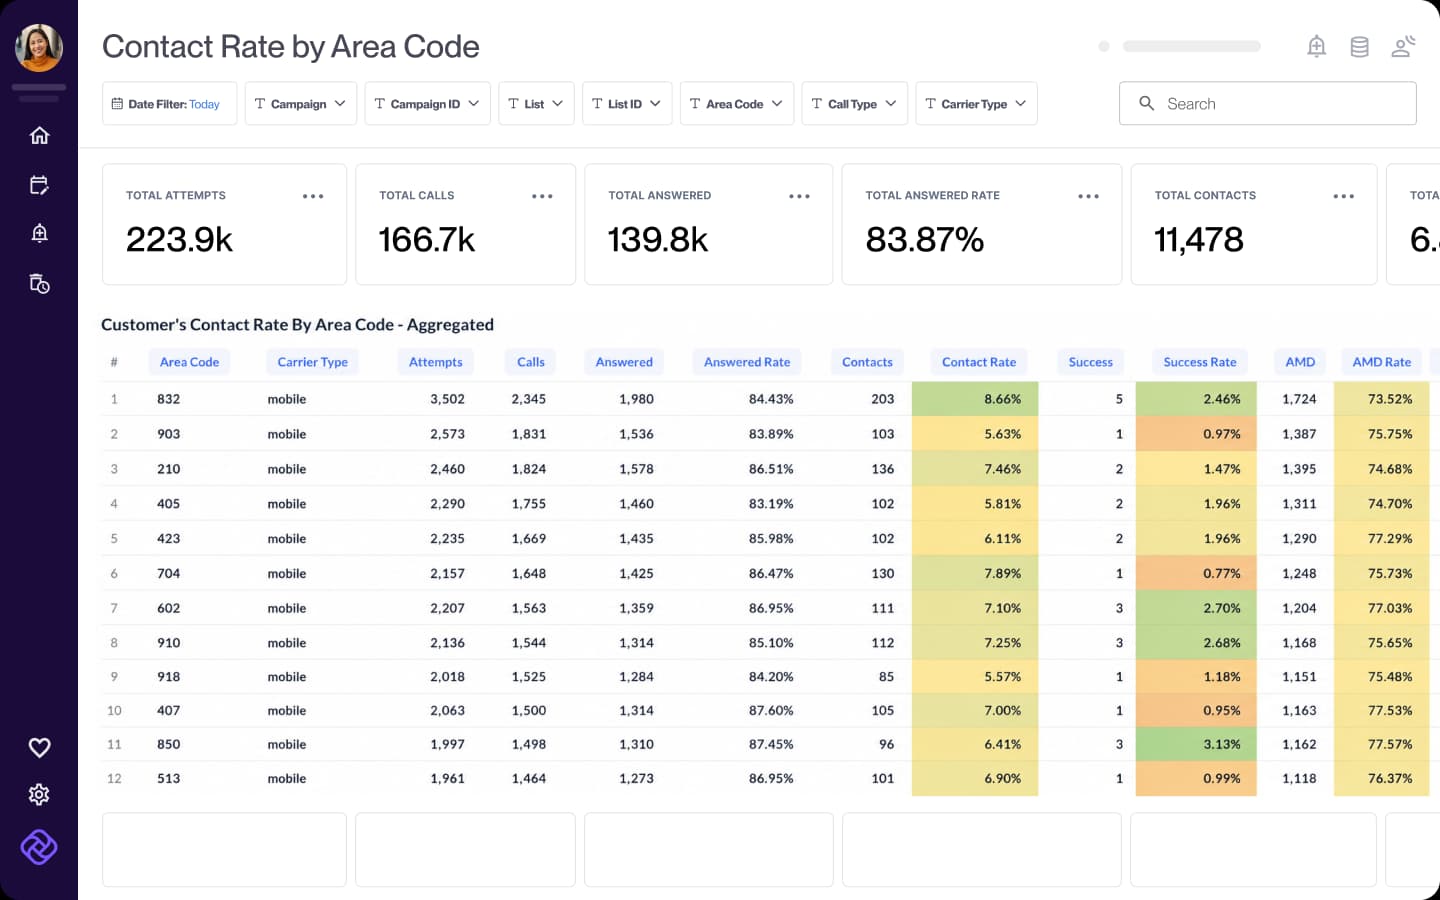
Task: Open the Area Code filter dropdown
Action: (737, 104)
